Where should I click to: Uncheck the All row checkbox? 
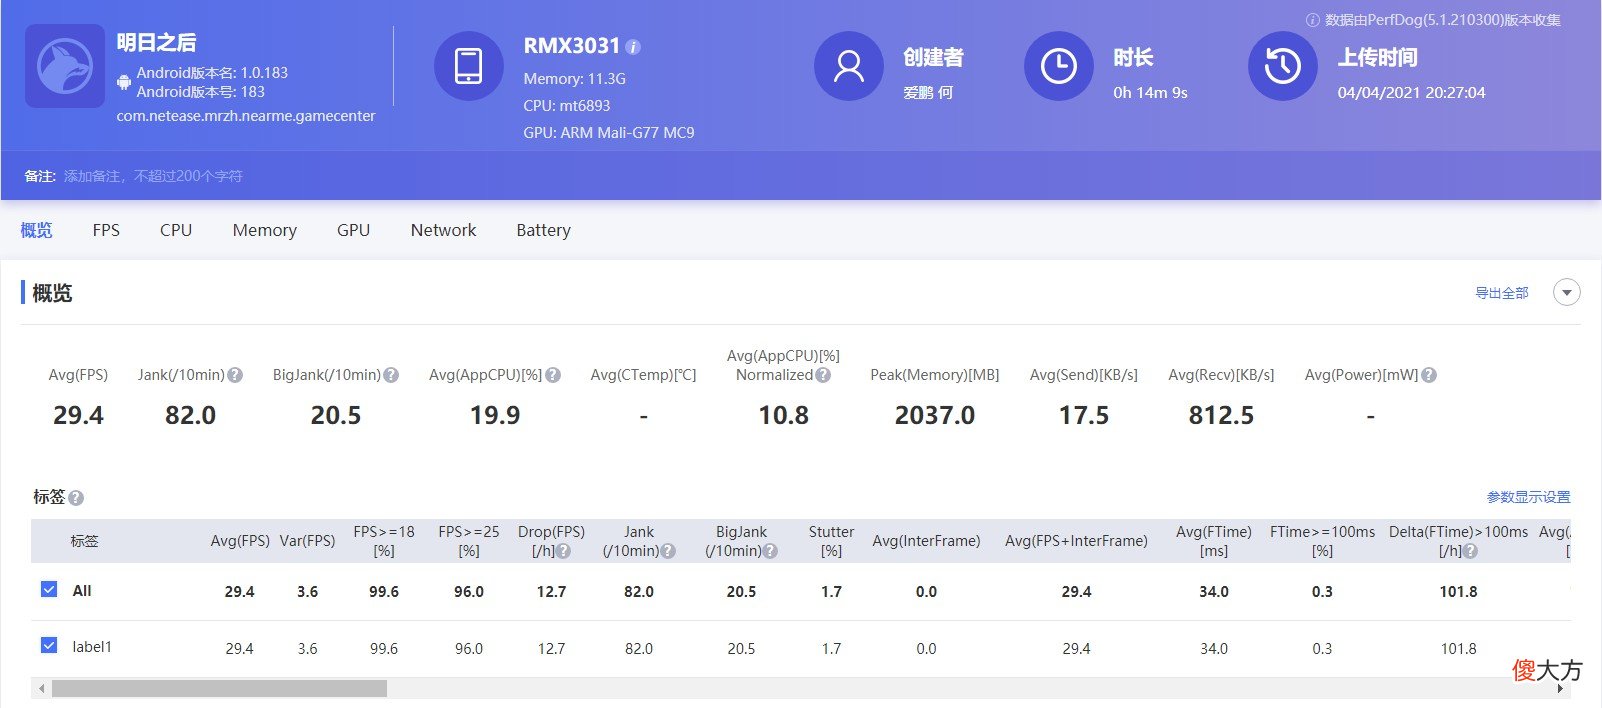click(x=49, y=590)
